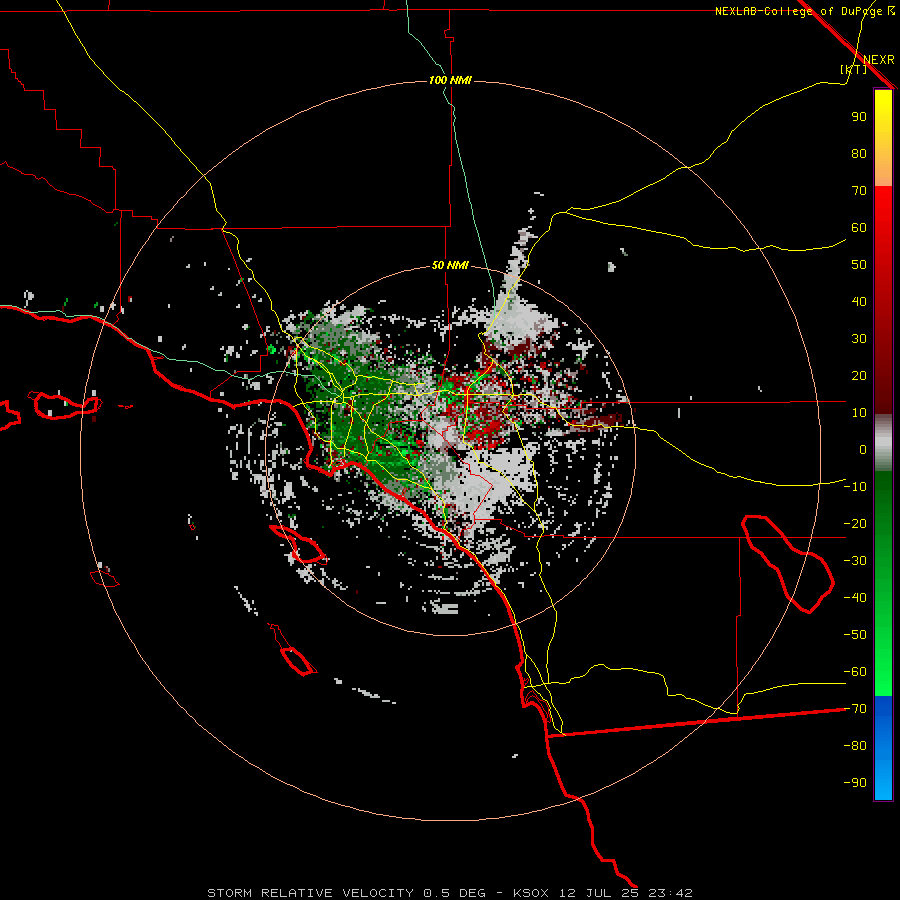
Task: Click the '12 JUL 25' date in the footer
Action: click(600, 893)
